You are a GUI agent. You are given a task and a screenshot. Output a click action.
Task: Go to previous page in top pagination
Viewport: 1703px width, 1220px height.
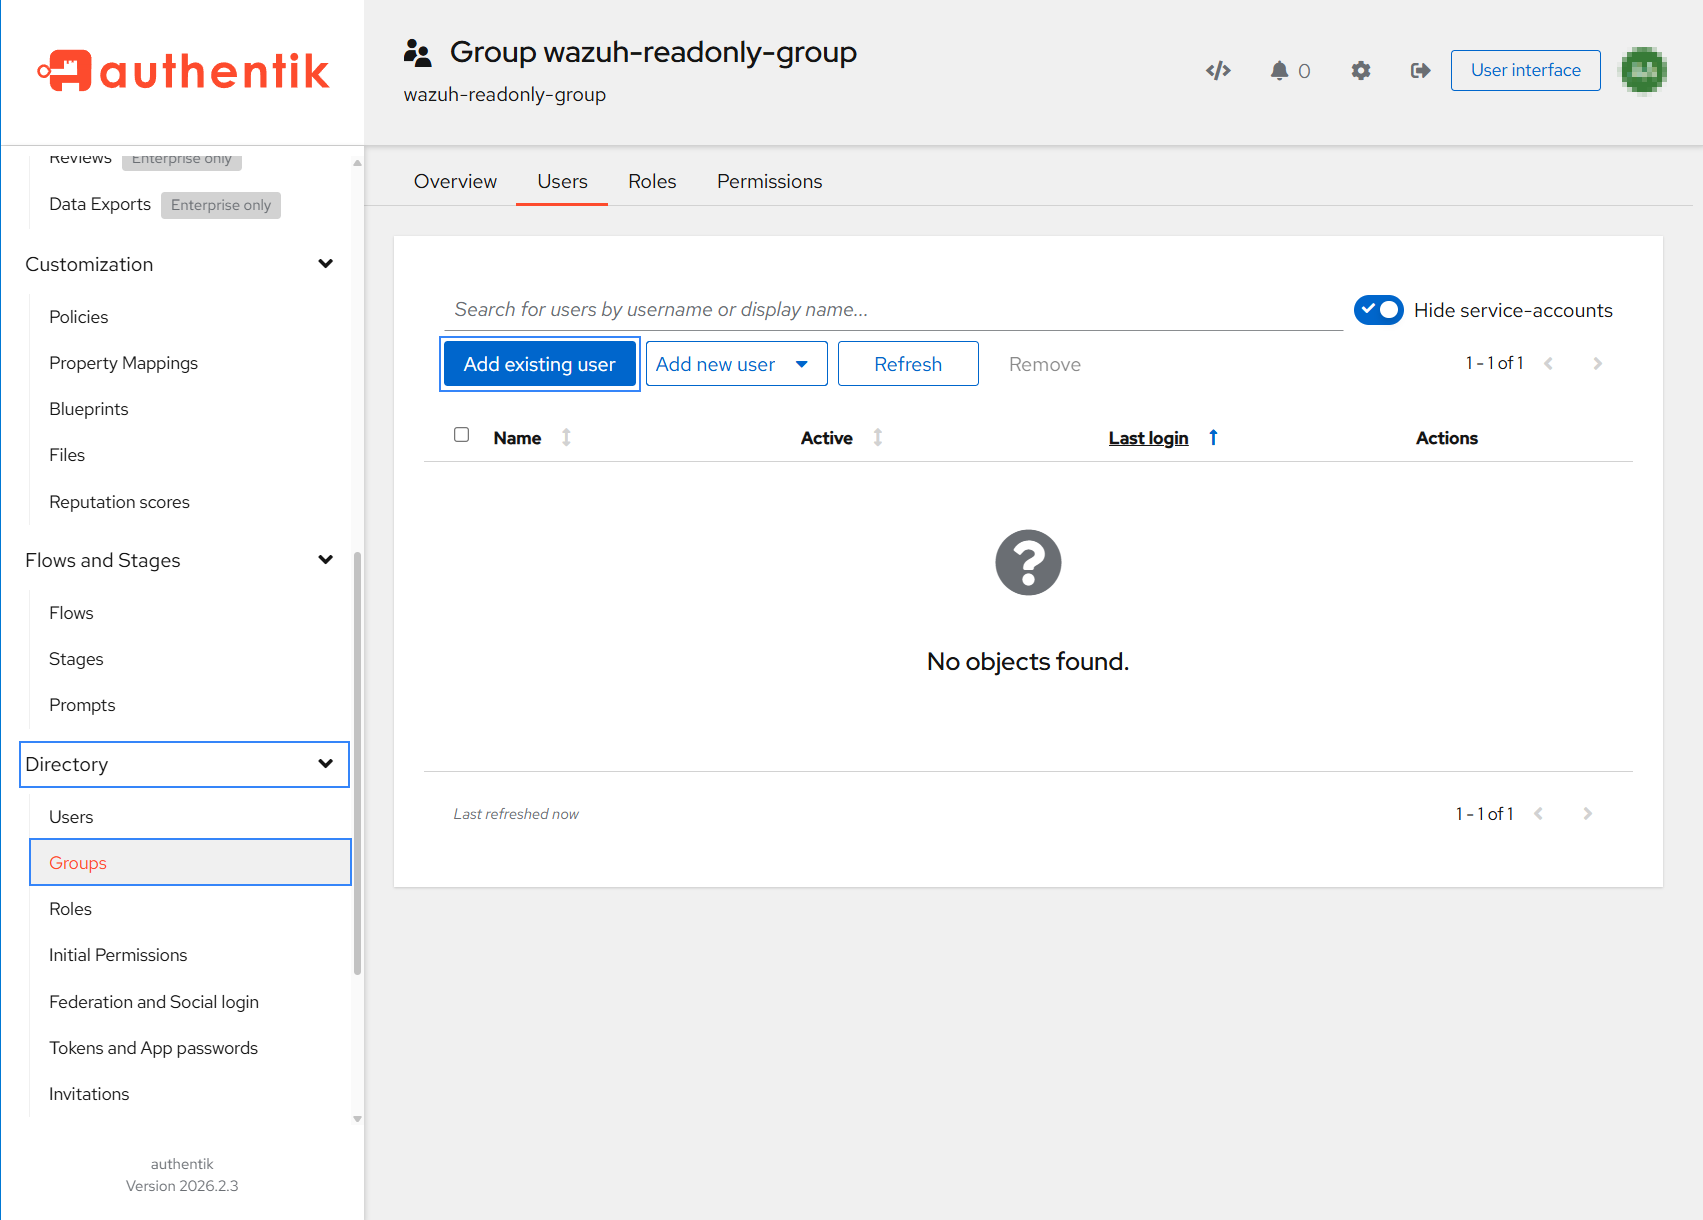(1548, 363)
